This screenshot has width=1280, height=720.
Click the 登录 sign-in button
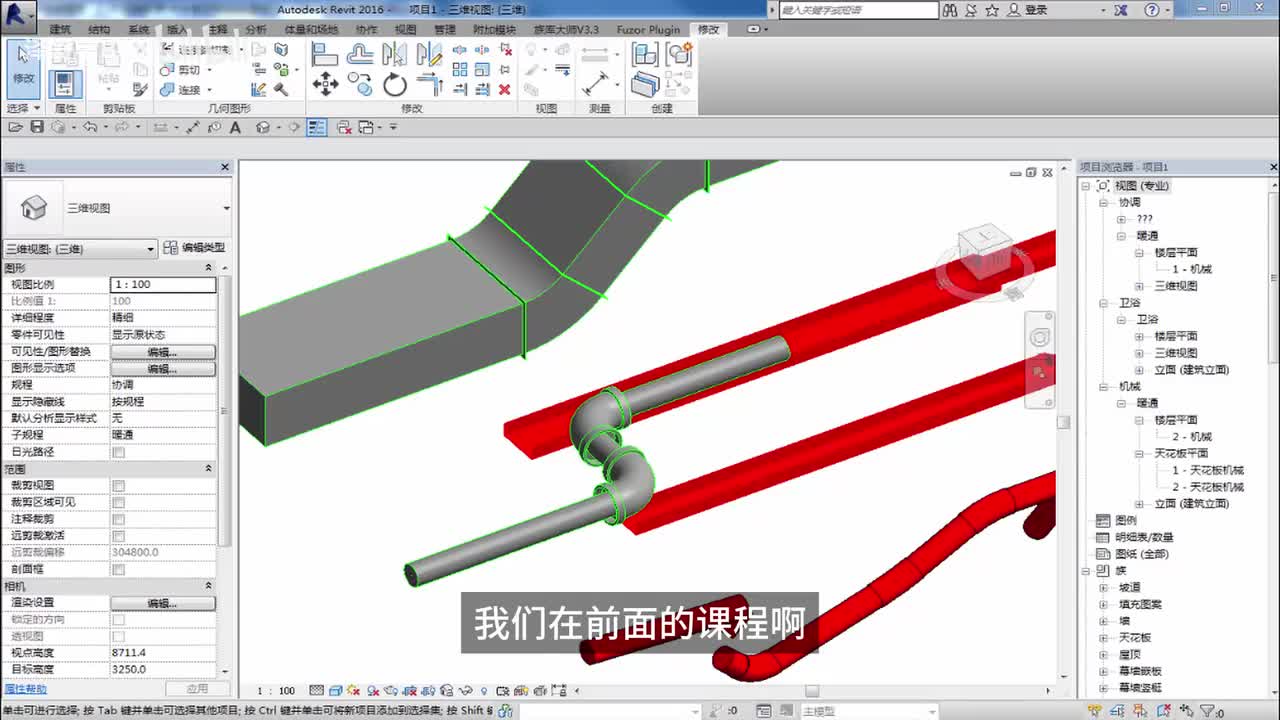[1028, 10]
